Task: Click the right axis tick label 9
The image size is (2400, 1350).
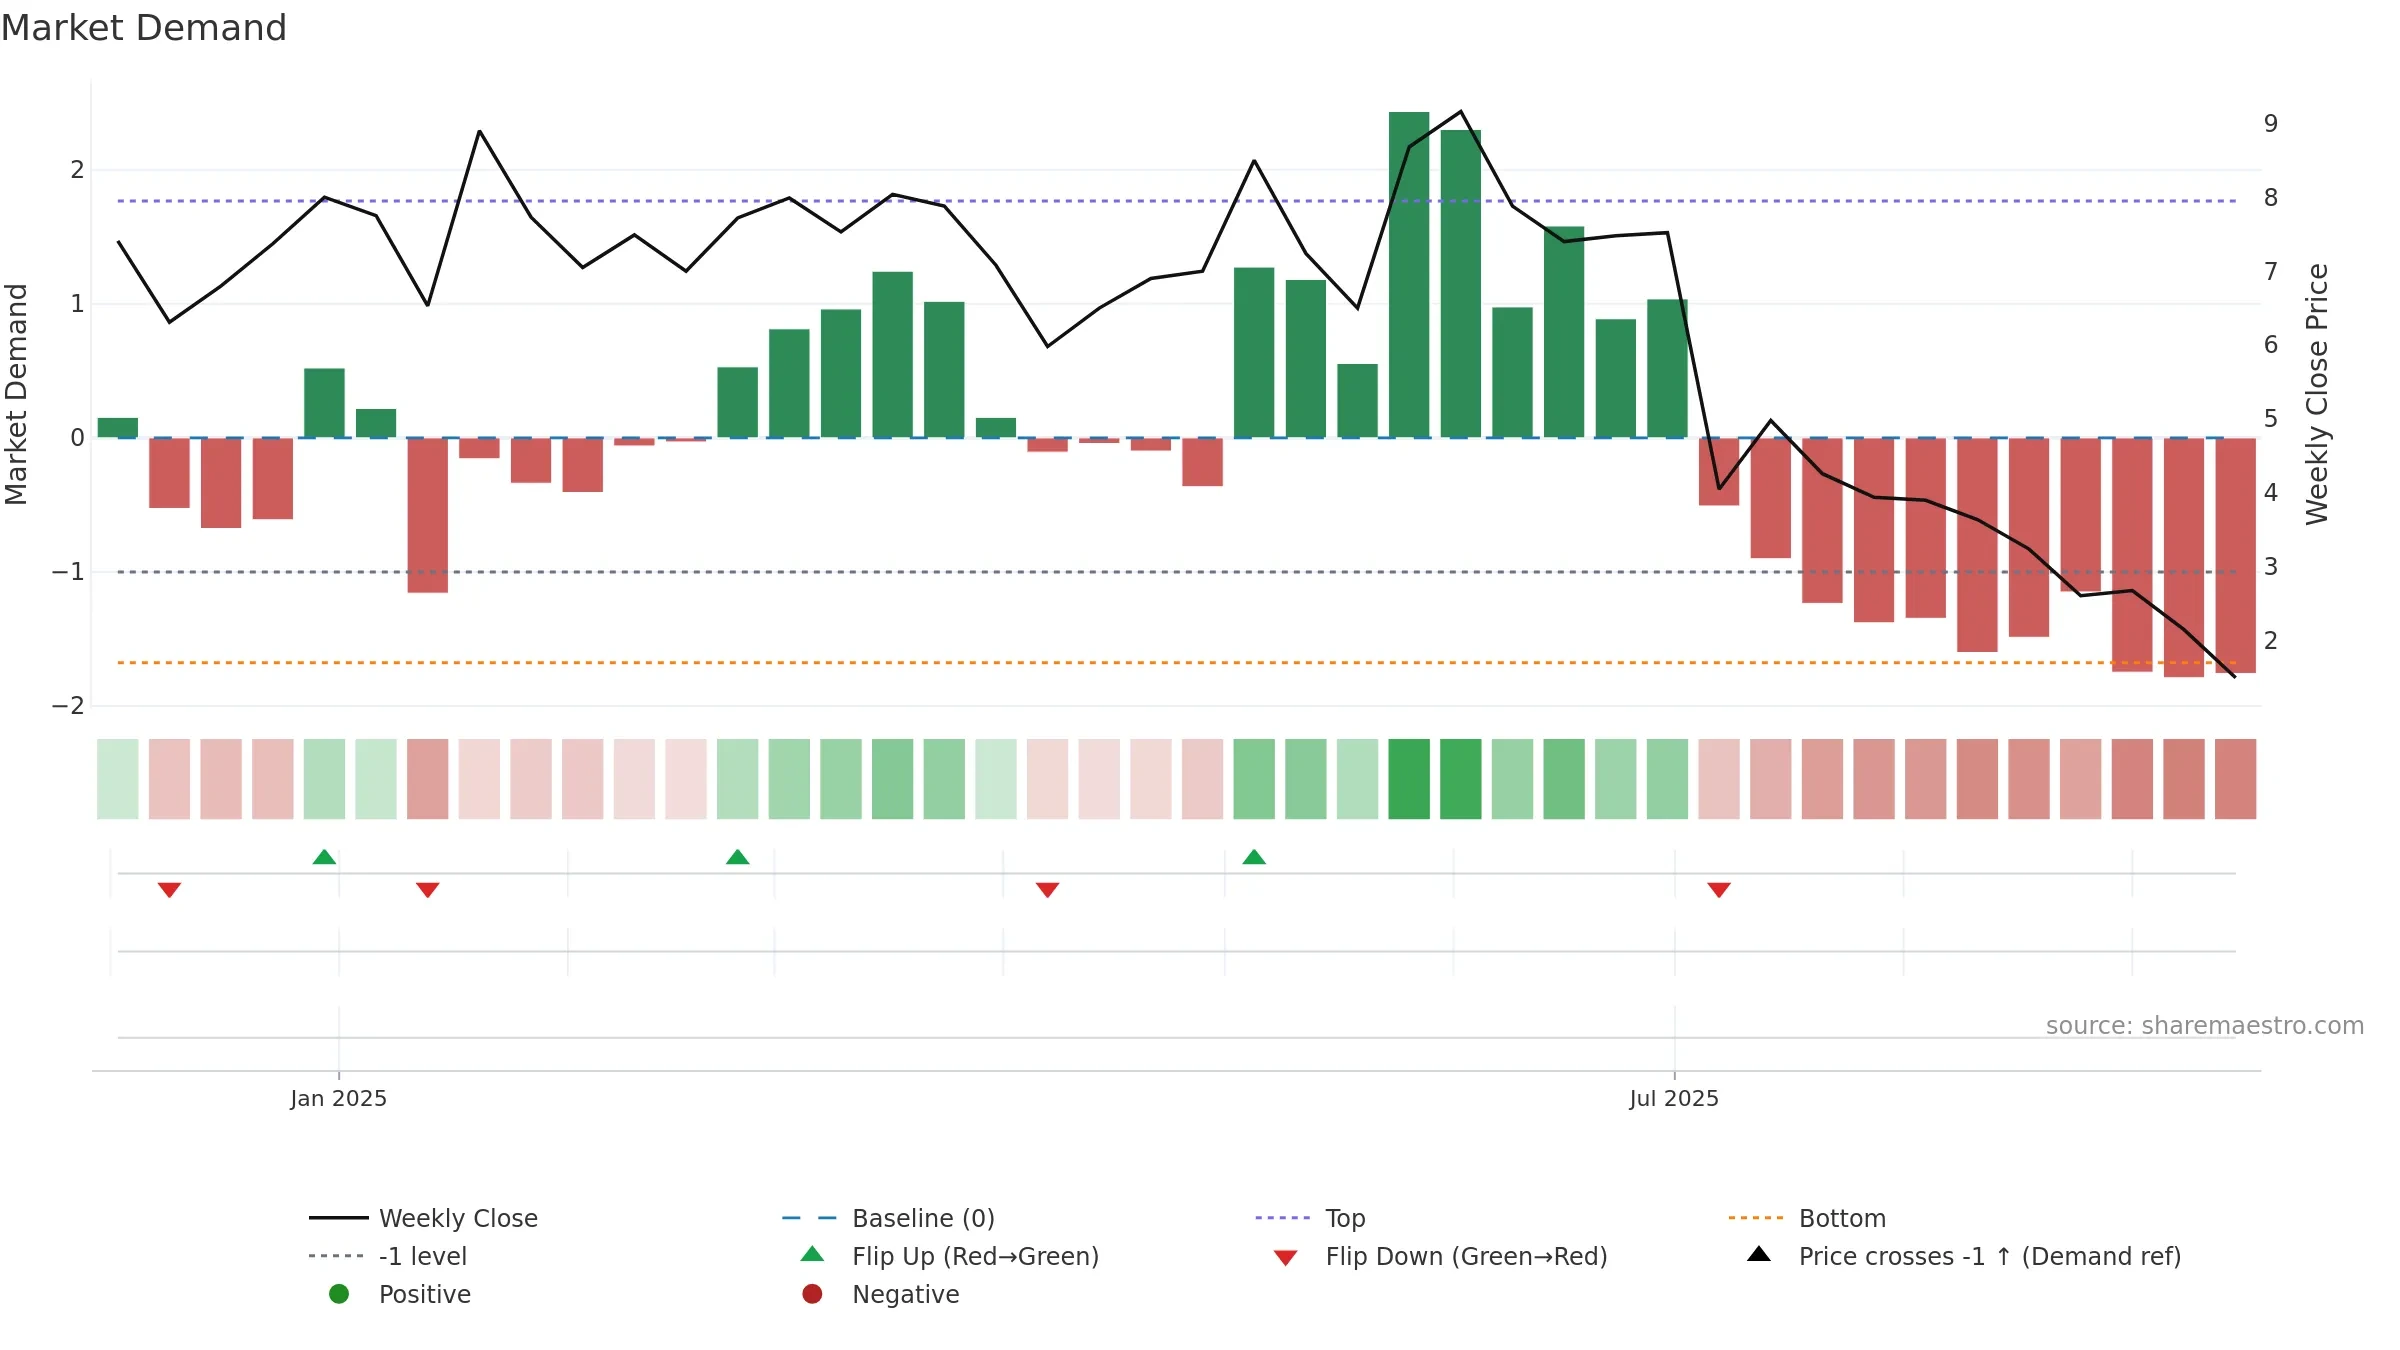Action: click(x=2271, y=124)
